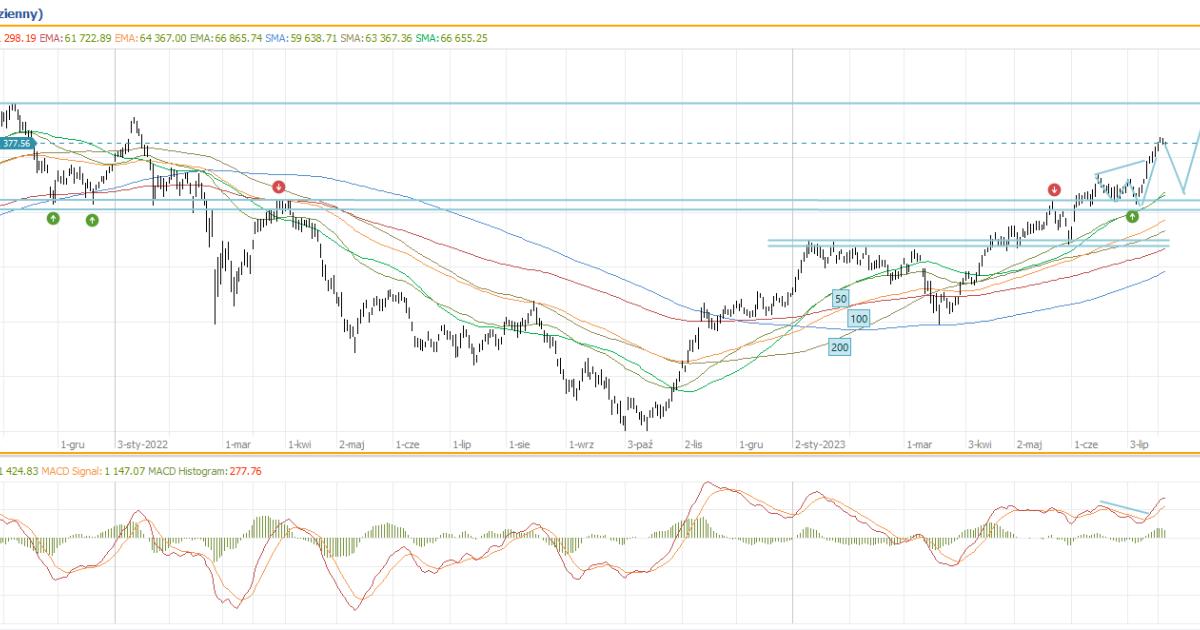Click the 3-sty-2022 date on time axis
This screenshot has height=630, width=1200.
pos(143,443)
